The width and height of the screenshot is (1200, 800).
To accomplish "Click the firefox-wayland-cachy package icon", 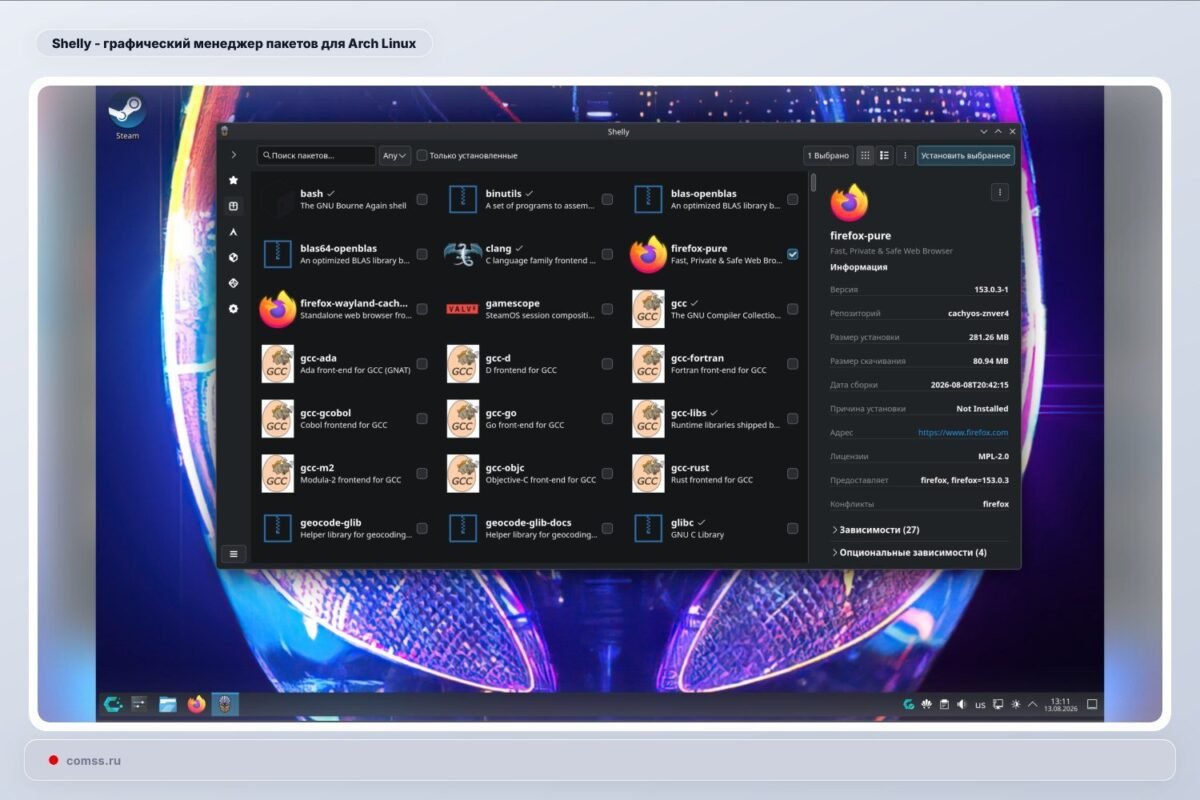I will (277, 309).
